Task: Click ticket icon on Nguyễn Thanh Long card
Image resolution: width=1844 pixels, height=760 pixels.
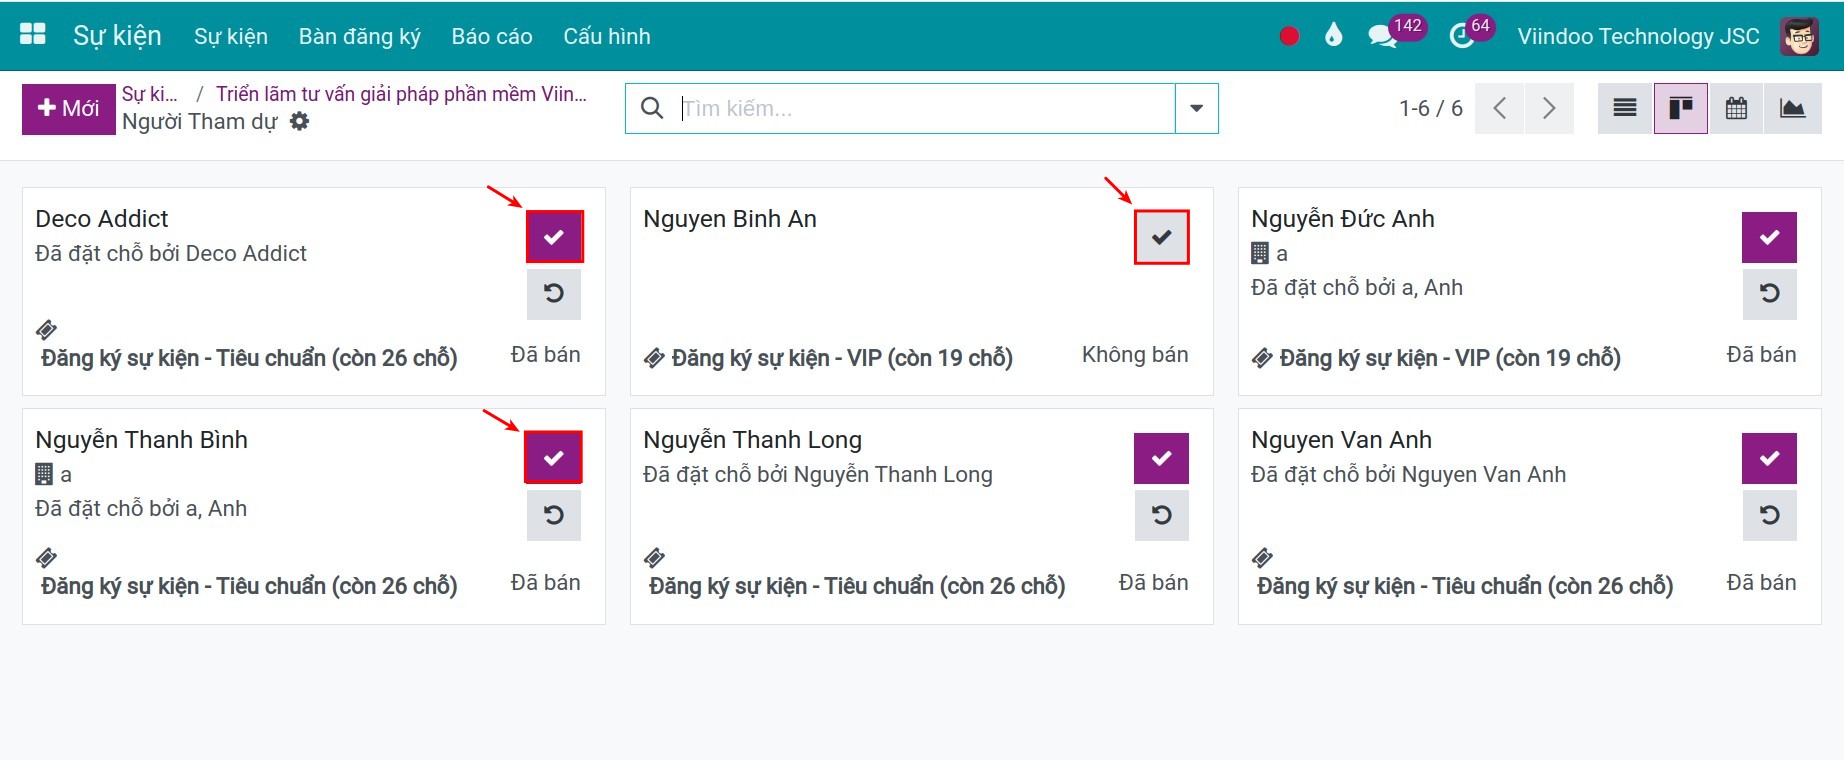Action: pos(654,557)
